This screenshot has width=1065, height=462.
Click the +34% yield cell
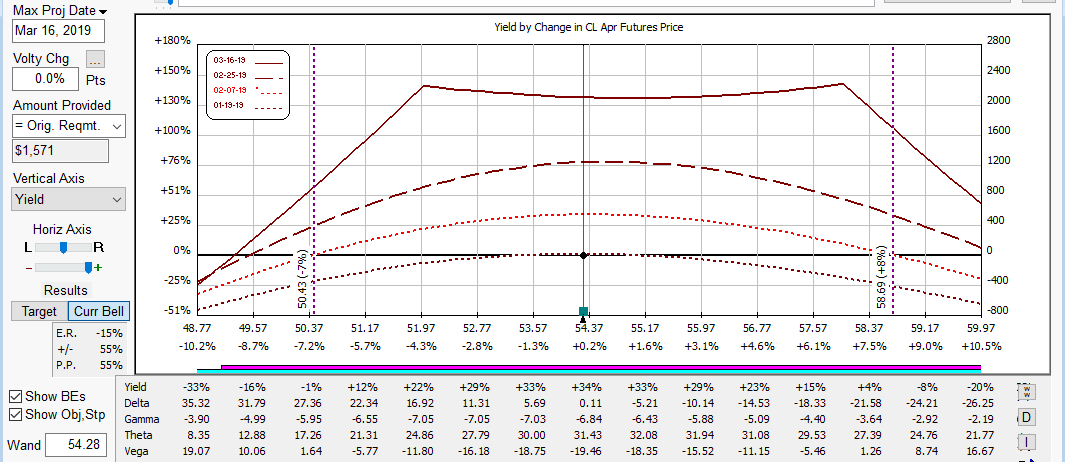tap(586, 387)
